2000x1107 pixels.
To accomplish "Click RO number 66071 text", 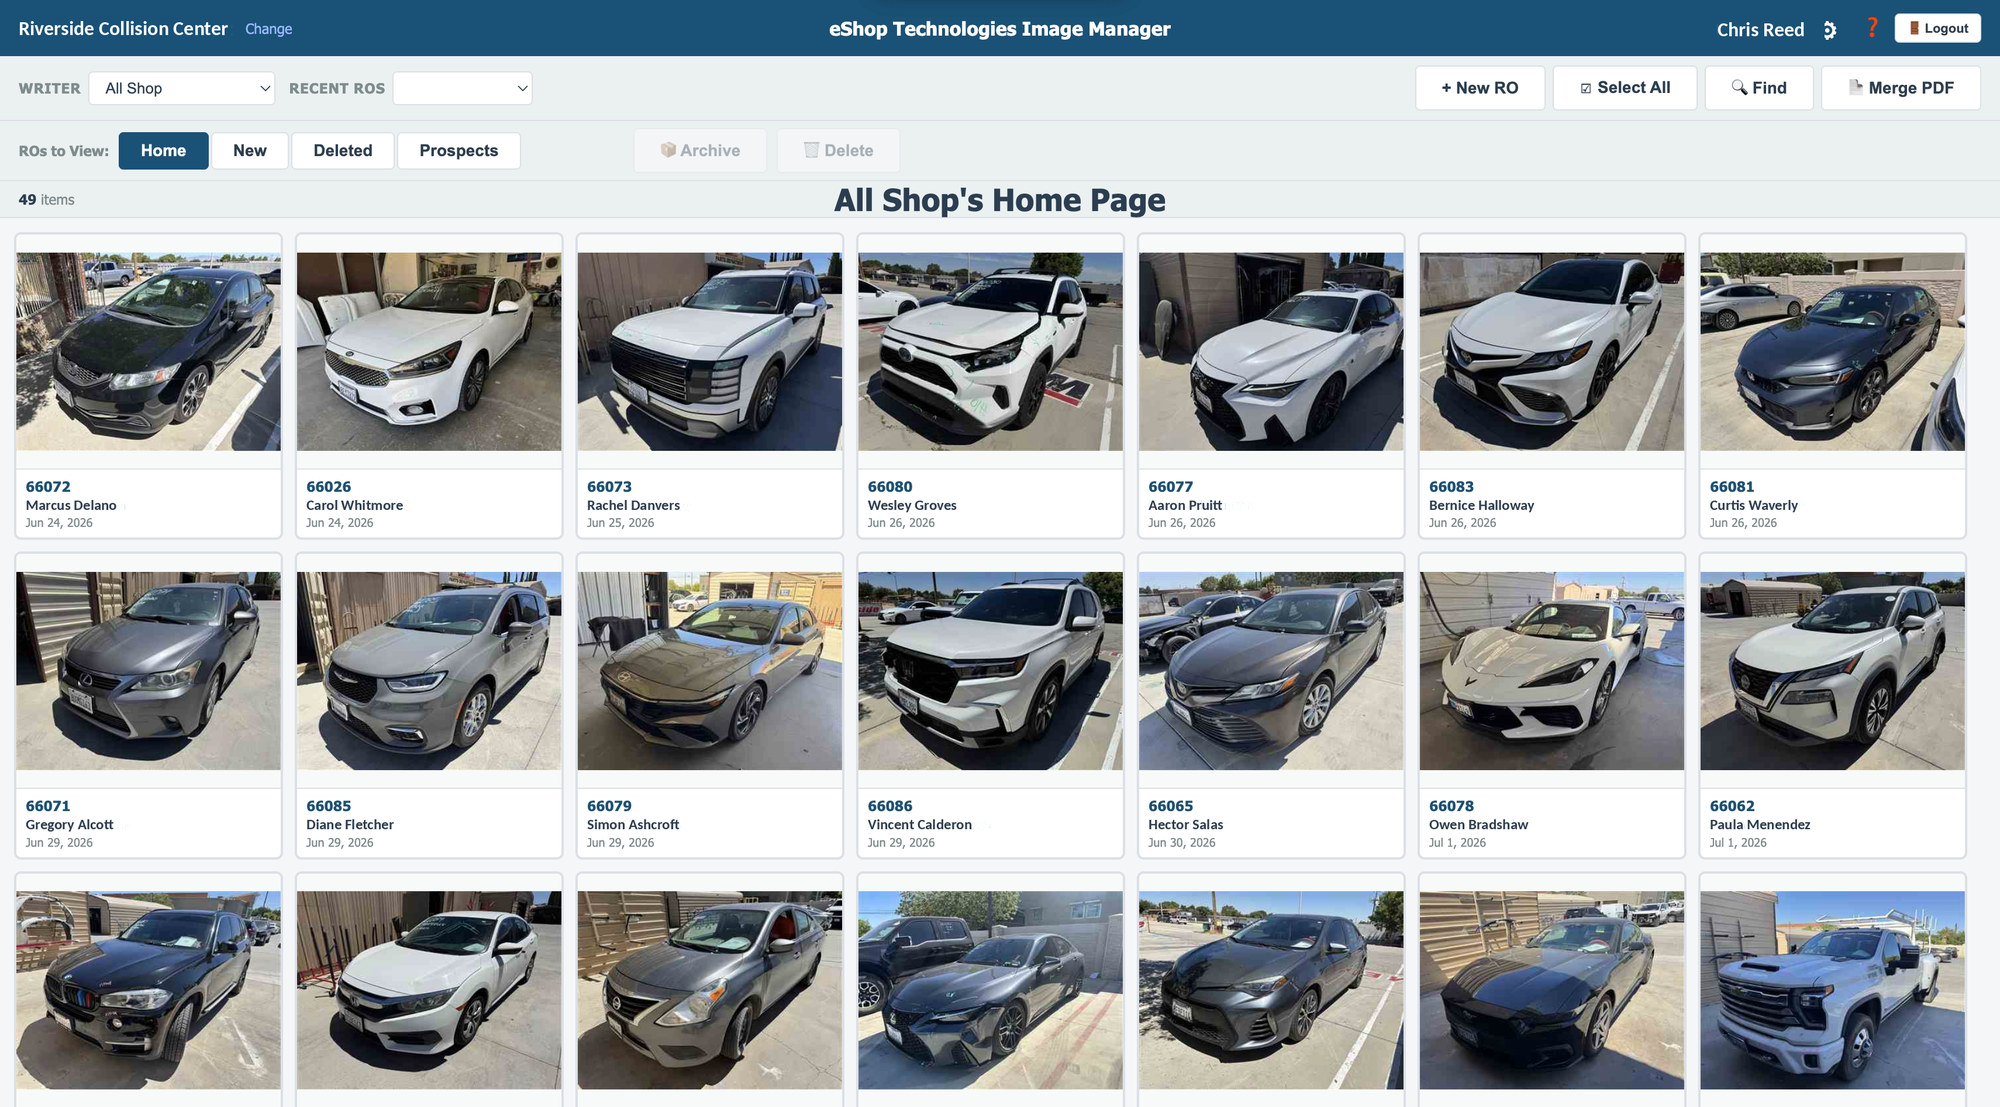I will [x=48, y=806].
